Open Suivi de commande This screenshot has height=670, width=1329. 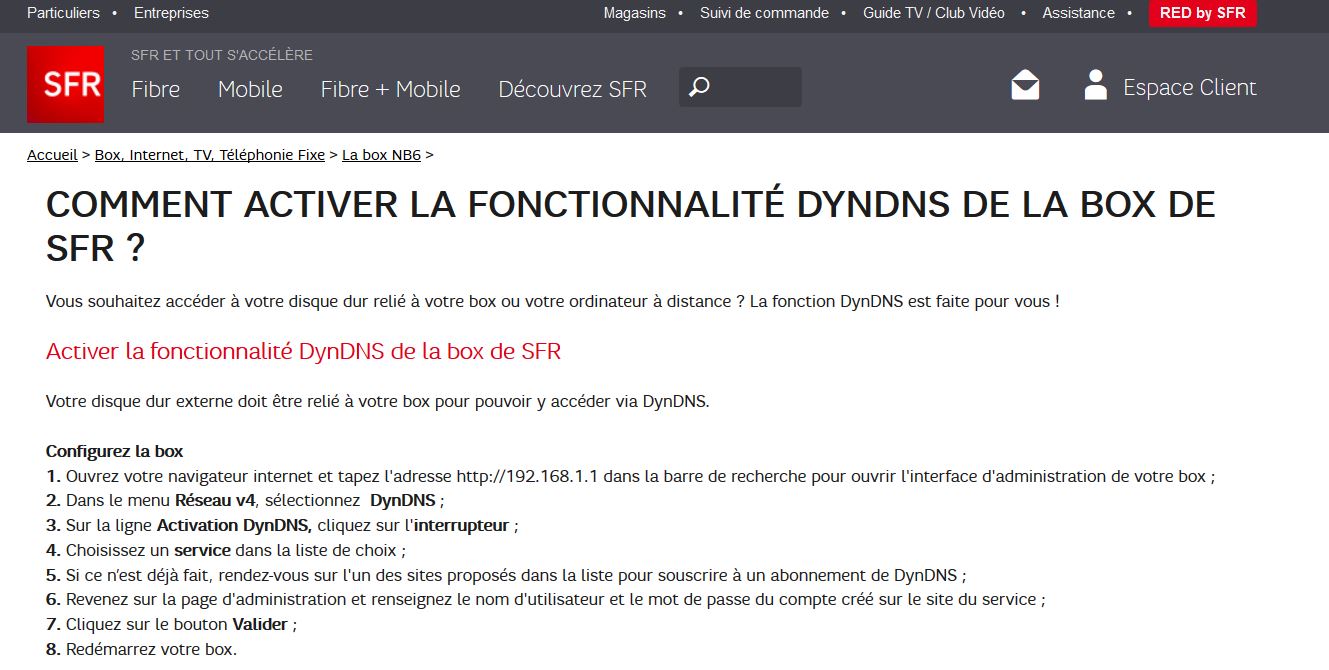tap(764, 13)
